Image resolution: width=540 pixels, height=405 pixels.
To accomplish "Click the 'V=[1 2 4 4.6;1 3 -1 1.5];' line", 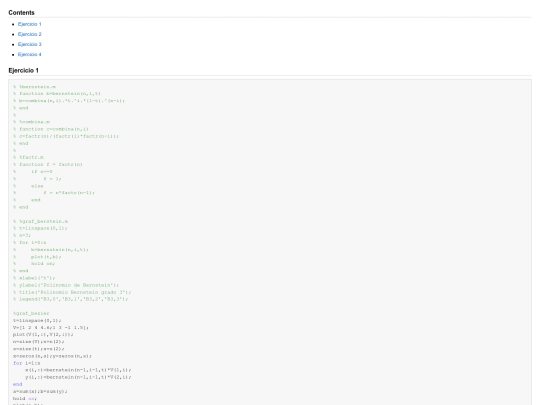I will 51,328.
